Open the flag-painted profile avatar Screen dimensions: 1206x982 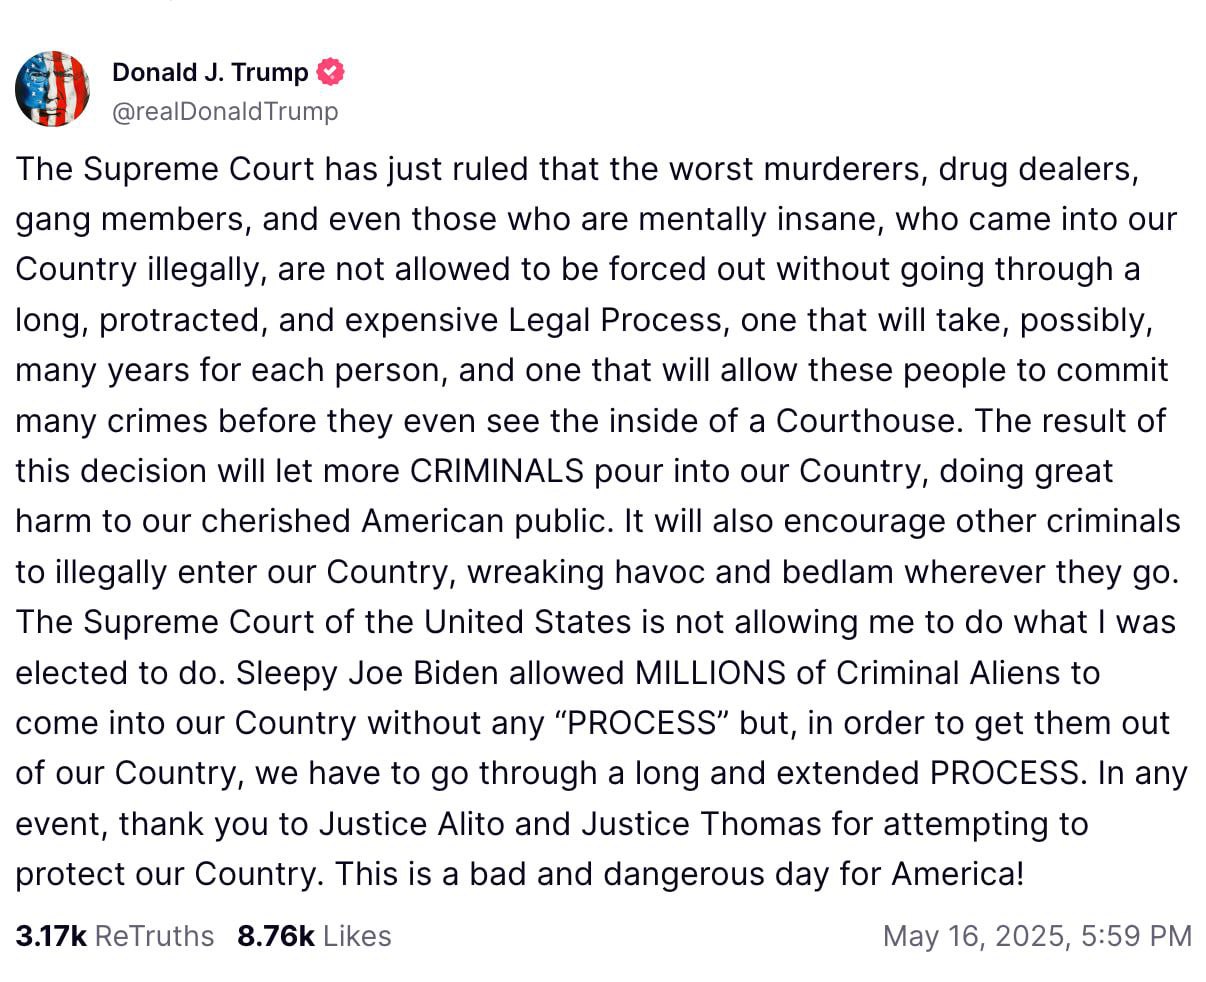coord(53,89)
